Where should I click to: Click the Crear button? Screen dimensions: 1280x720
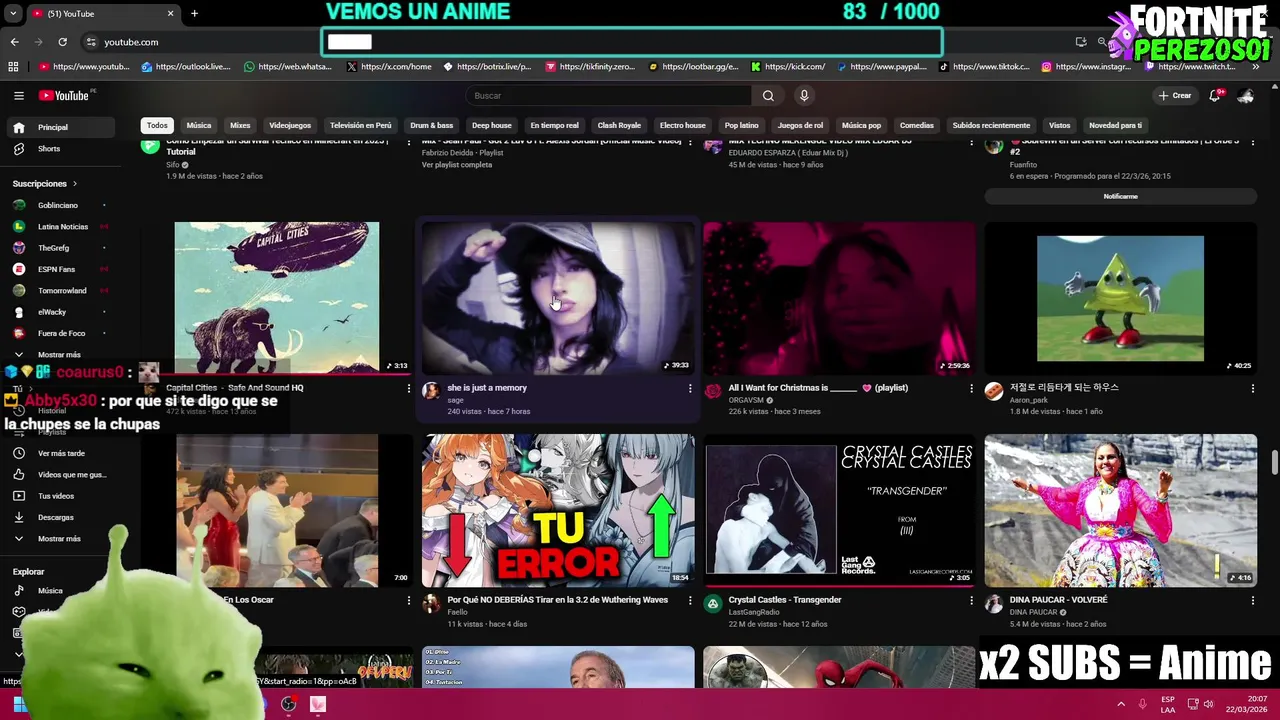(1175, 95)
